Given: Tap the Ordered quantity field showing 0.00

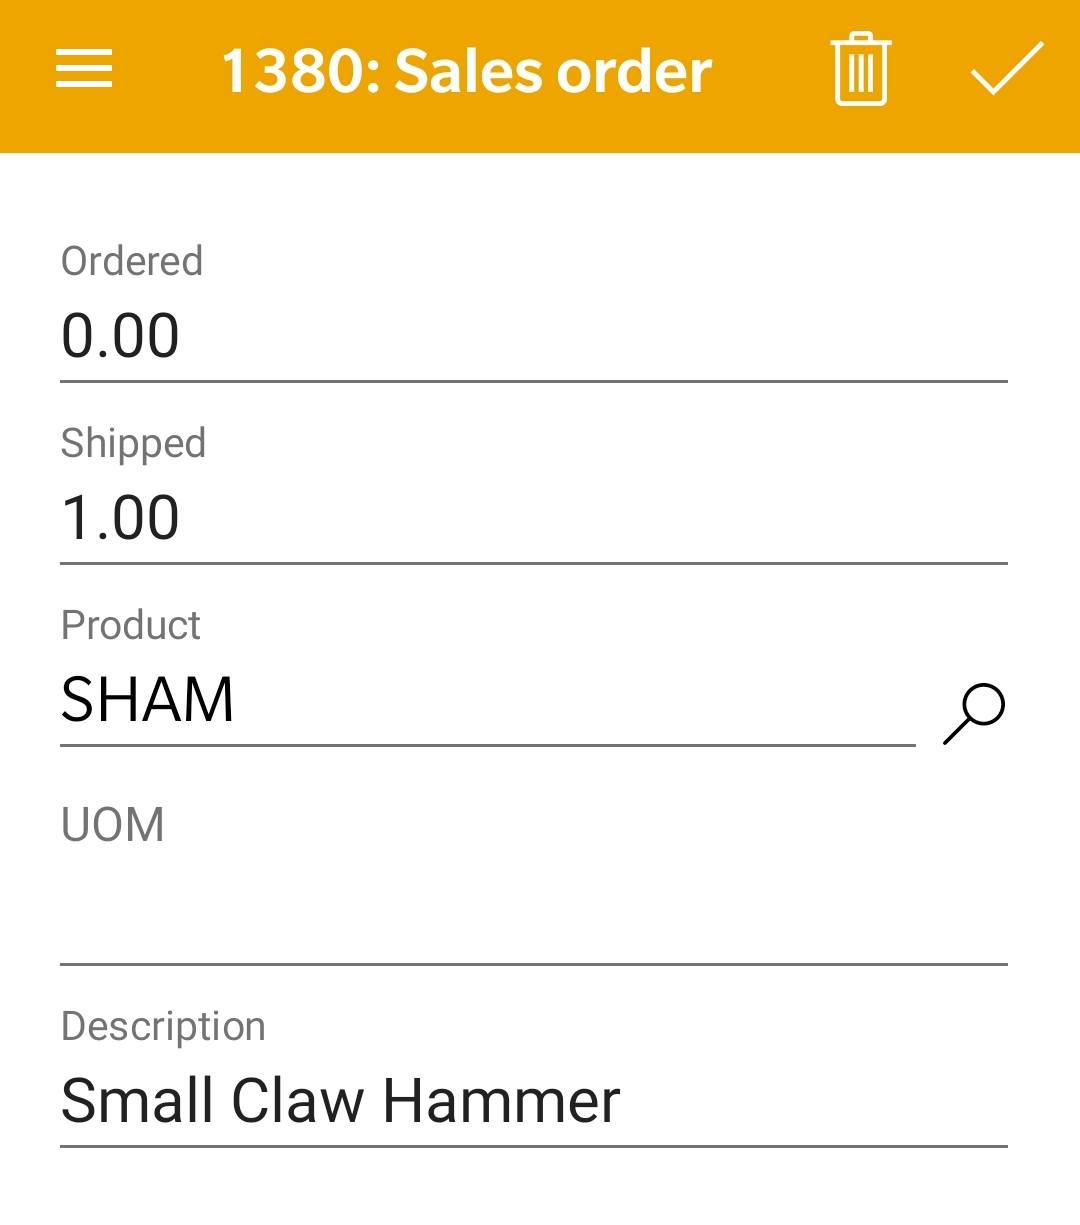Looking at the screenshot, I should [x=534, y=336].
